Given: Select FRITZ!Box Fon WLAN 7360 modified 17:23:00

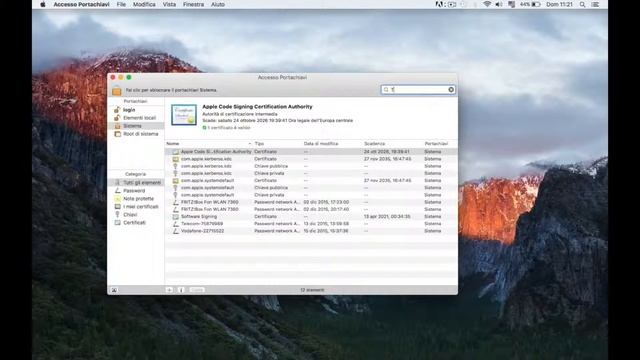Looking at the screenshot, I should 311,202.
